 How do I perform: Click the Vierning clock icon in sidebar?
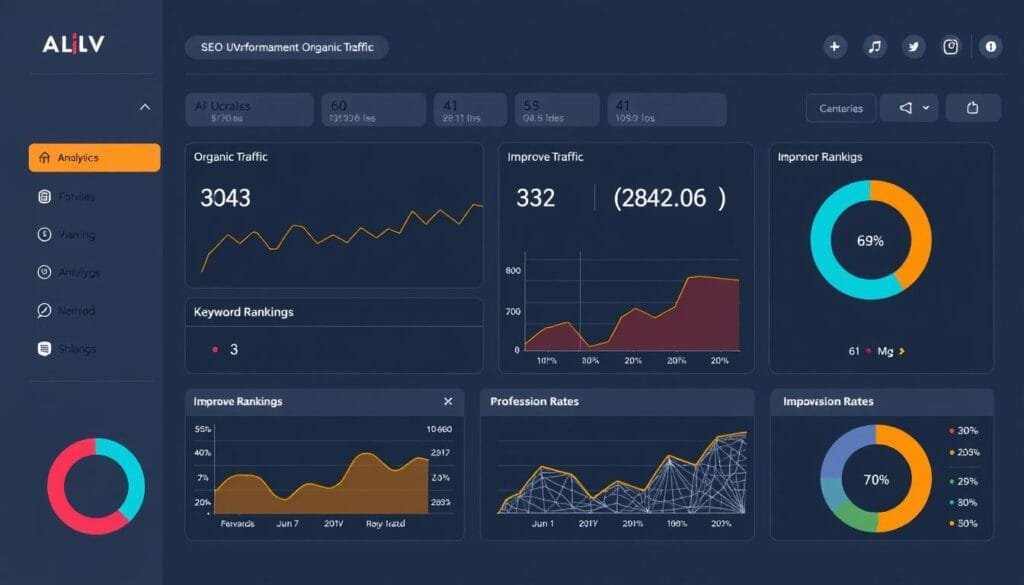pyautogui.click(x=44, y=234)
